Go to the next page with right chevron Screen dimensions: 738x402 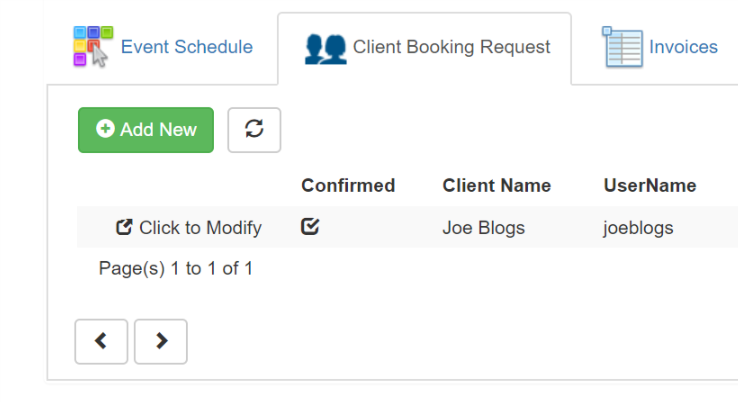[x=160, y=341]
